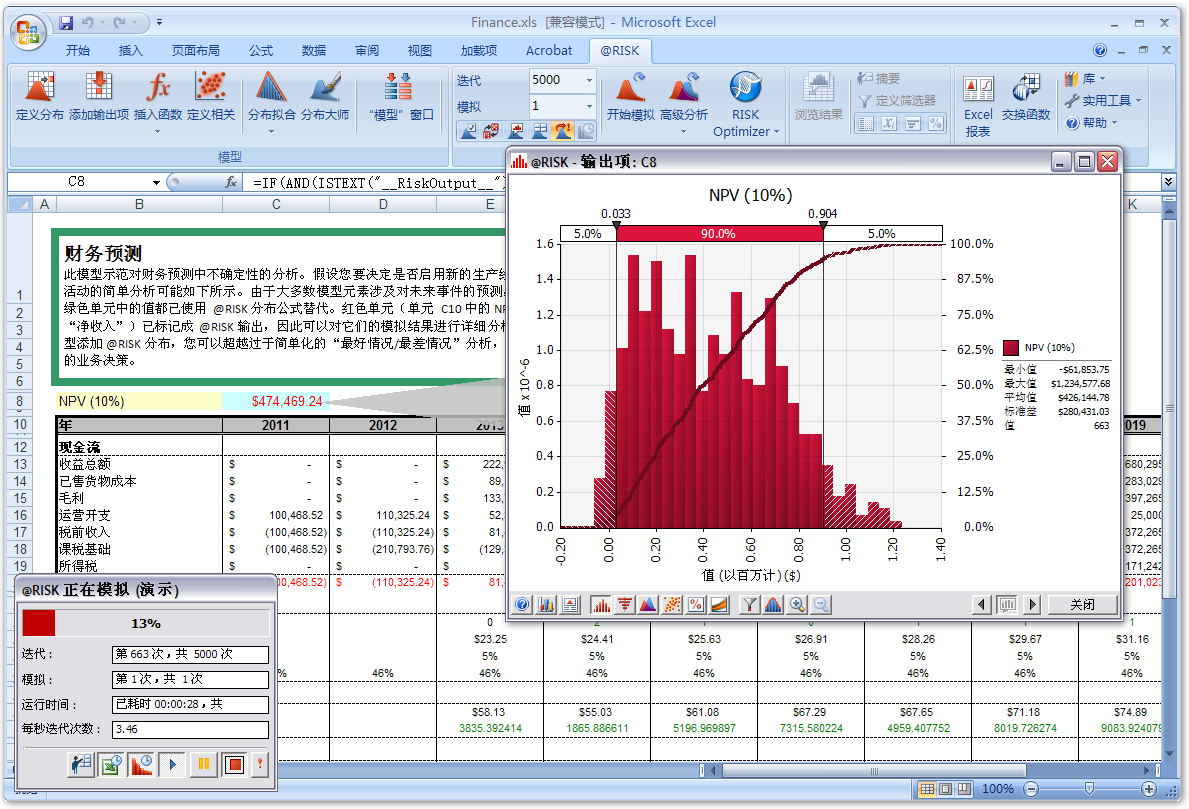Viewport: 1189px width, 809px height.
Task: Click 定义相关 (Define Correlations) icon
Action: coord(211,86)
